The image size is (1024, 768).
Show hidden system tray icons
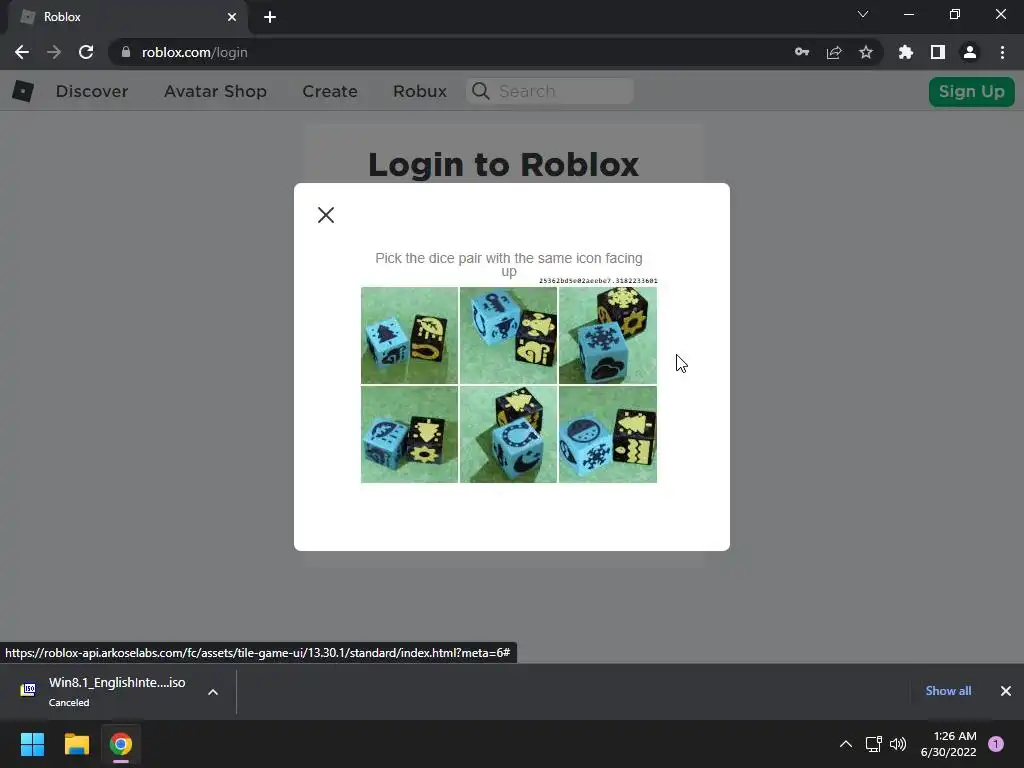coord(846,744)
